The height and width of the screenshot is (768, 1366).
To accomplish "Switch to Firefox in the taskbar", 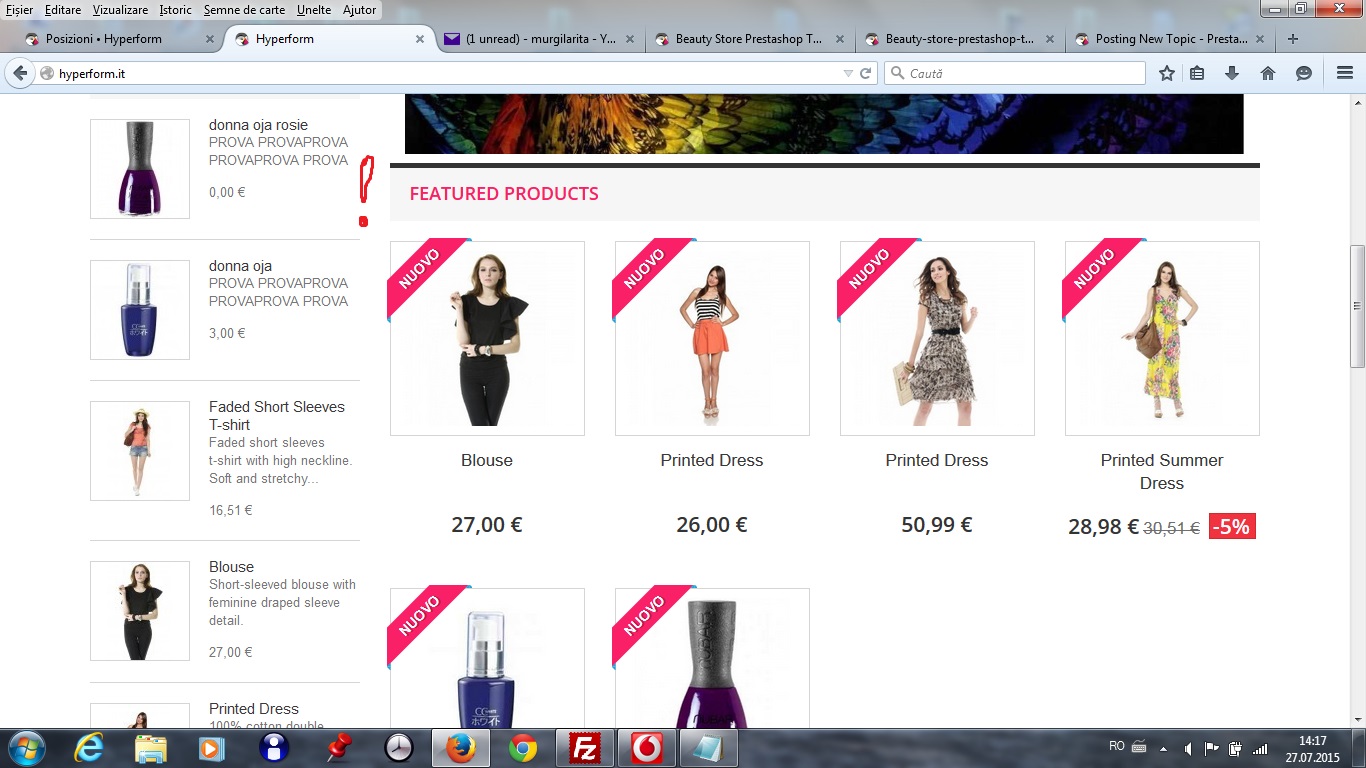I will coord(461,748).
